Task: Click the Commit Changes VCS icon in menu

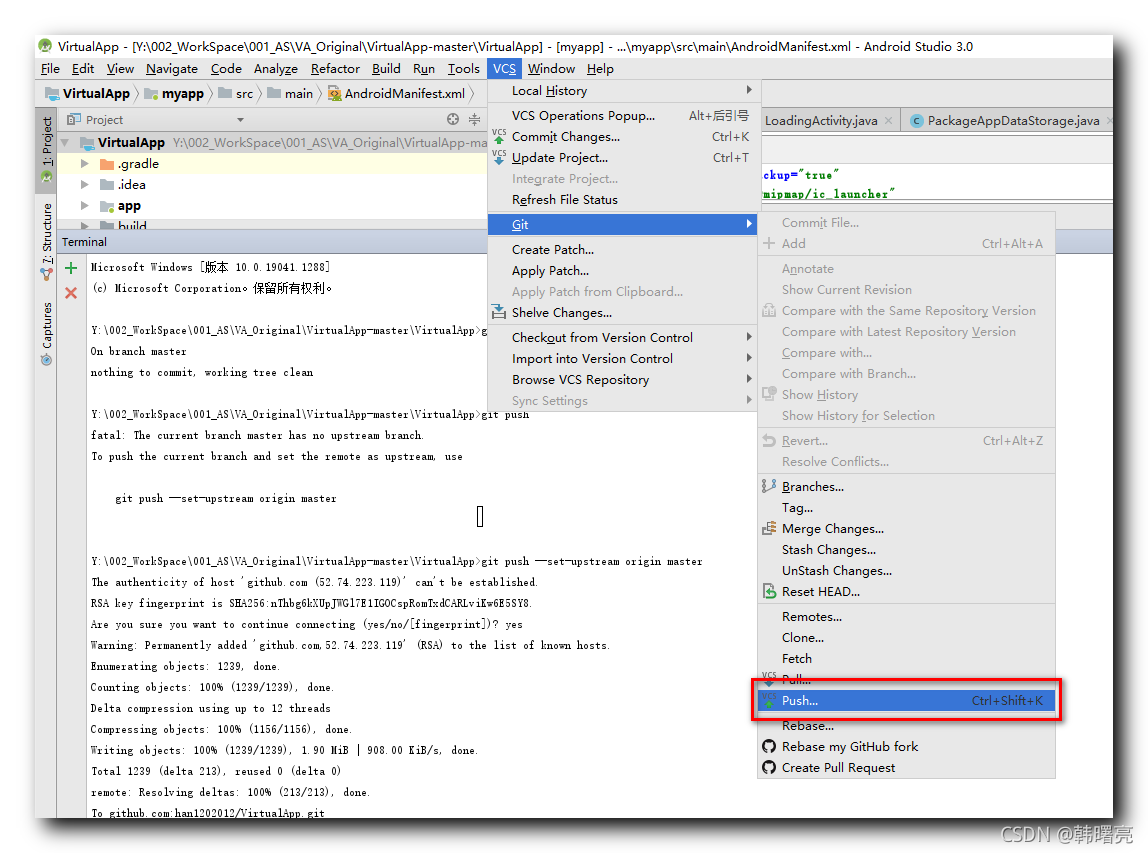Action: pyautogui.click(x=499, y=136)
